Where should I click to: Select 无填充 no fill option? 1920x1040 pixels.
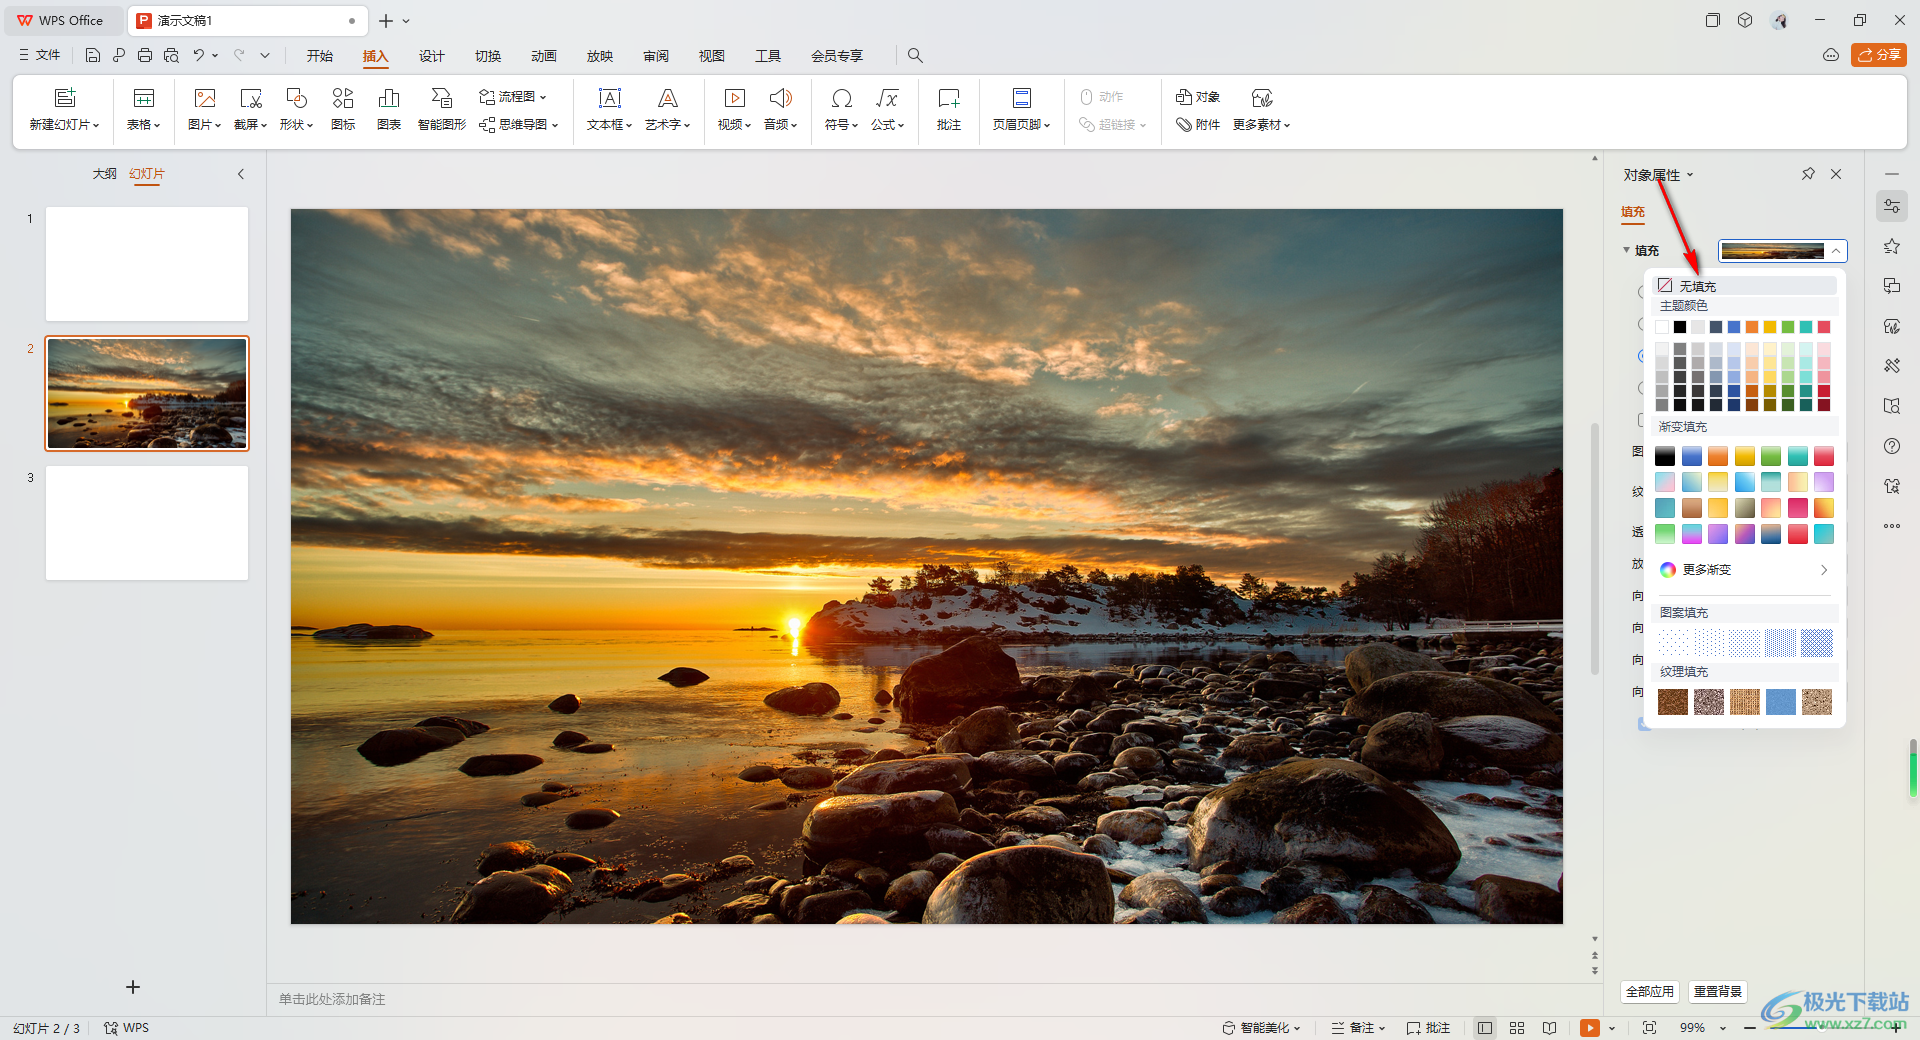click(1745, 286)
